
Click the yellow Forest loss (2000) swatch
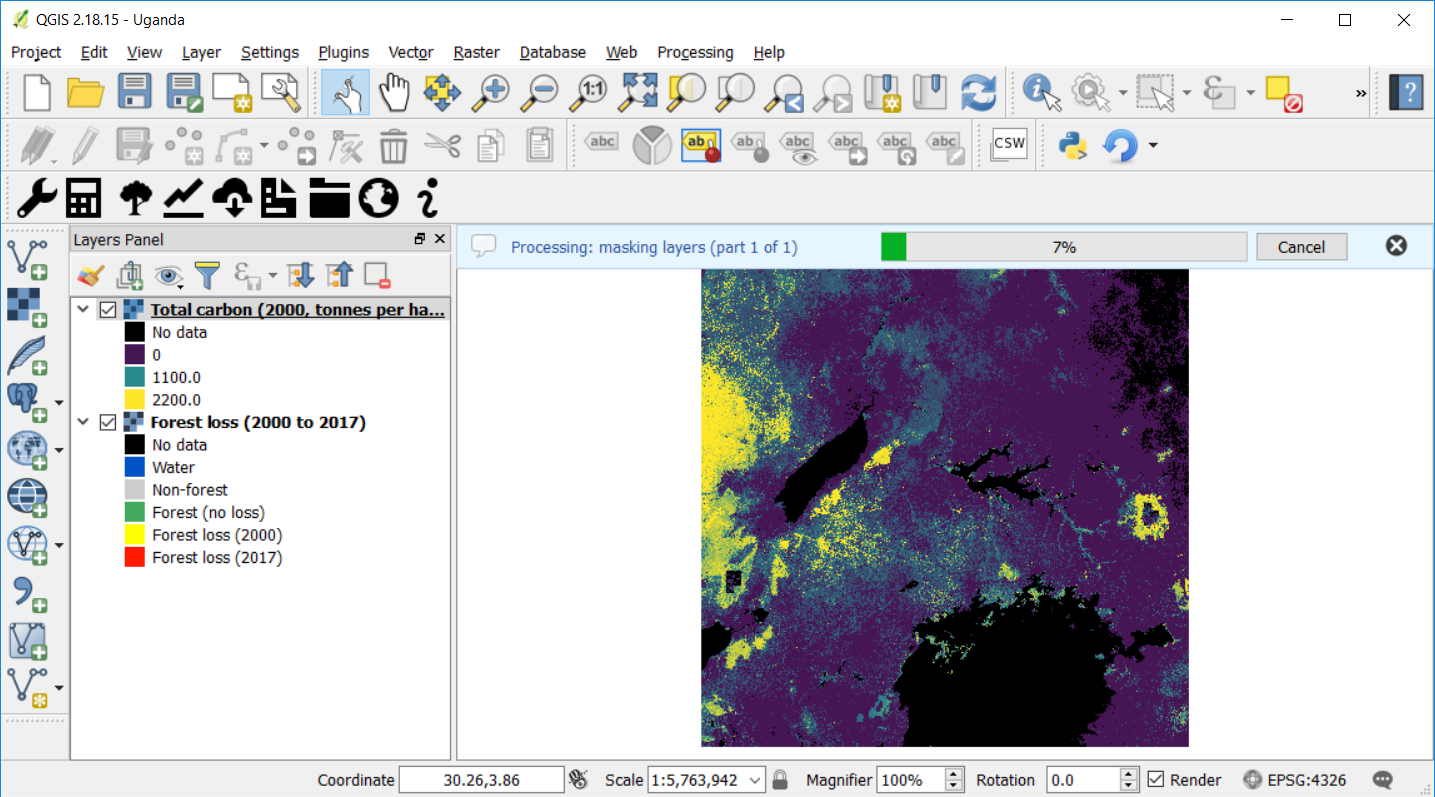tap(135, 535)
